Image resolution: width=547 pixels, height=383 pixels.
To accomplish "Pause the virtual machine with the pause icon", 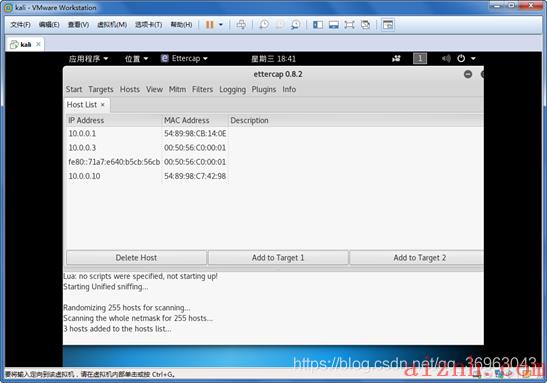I will point(209,25).
